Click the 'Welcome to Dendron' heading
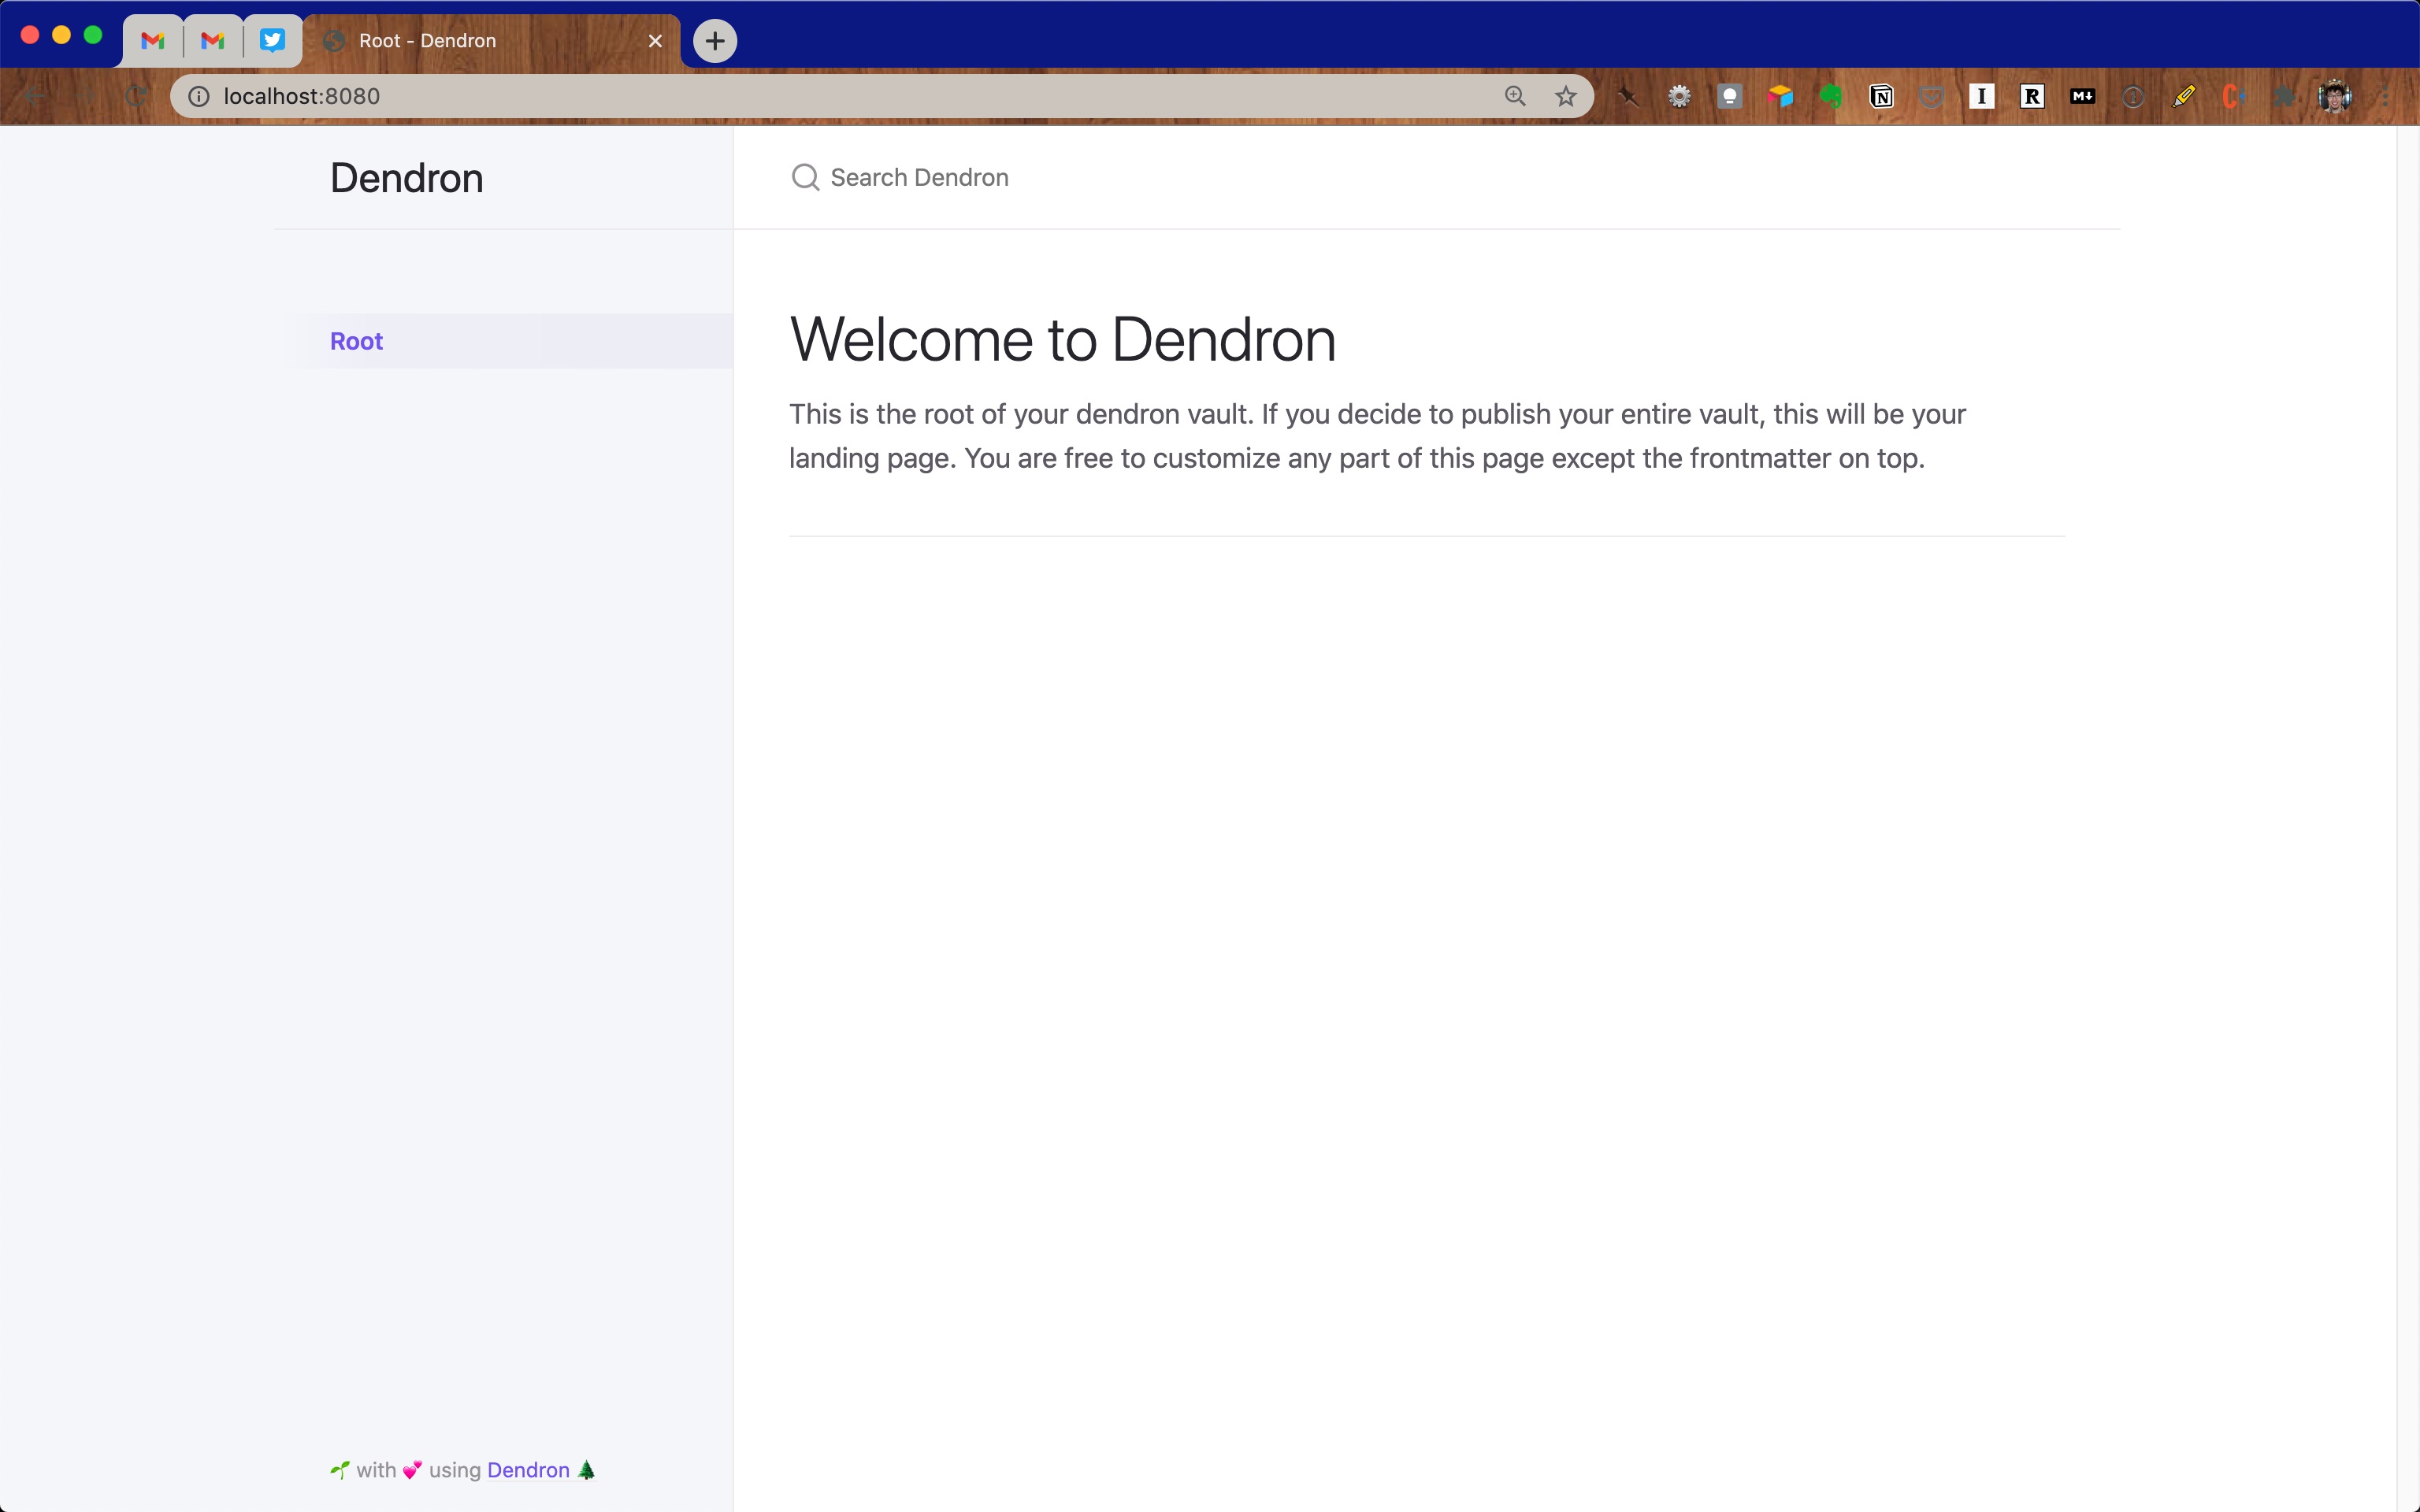This screenshot has height=1512, width=2420. [x=1062, y=339]
